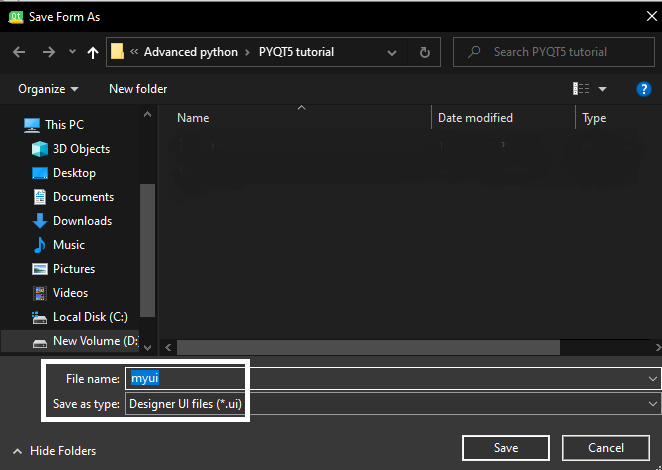Viewport: 662px width, 470px height.
Task: Click the Cancel button
Action: pos(605,448)
